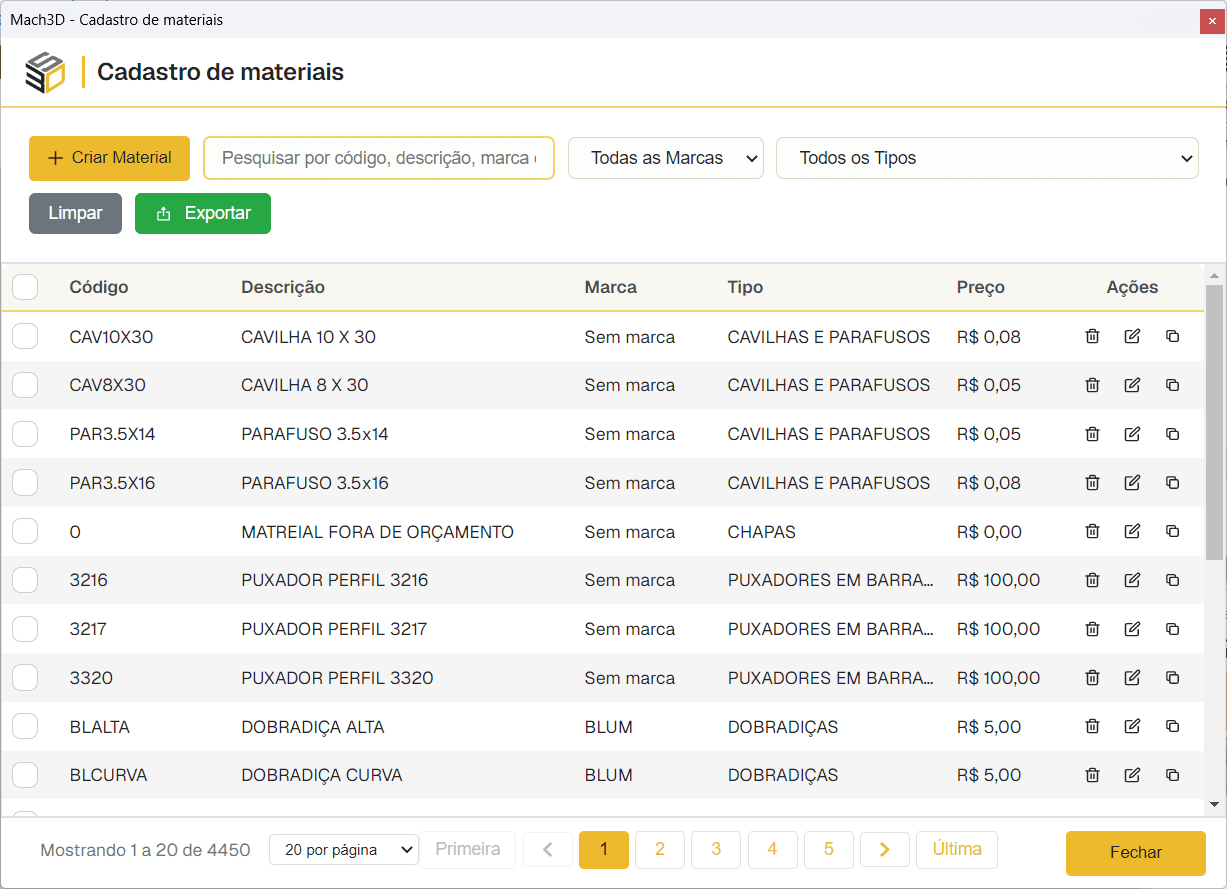Viewport: 1227px width, 889px height.
Task: Check the BLALTA row checkbox
Action: 25,727
